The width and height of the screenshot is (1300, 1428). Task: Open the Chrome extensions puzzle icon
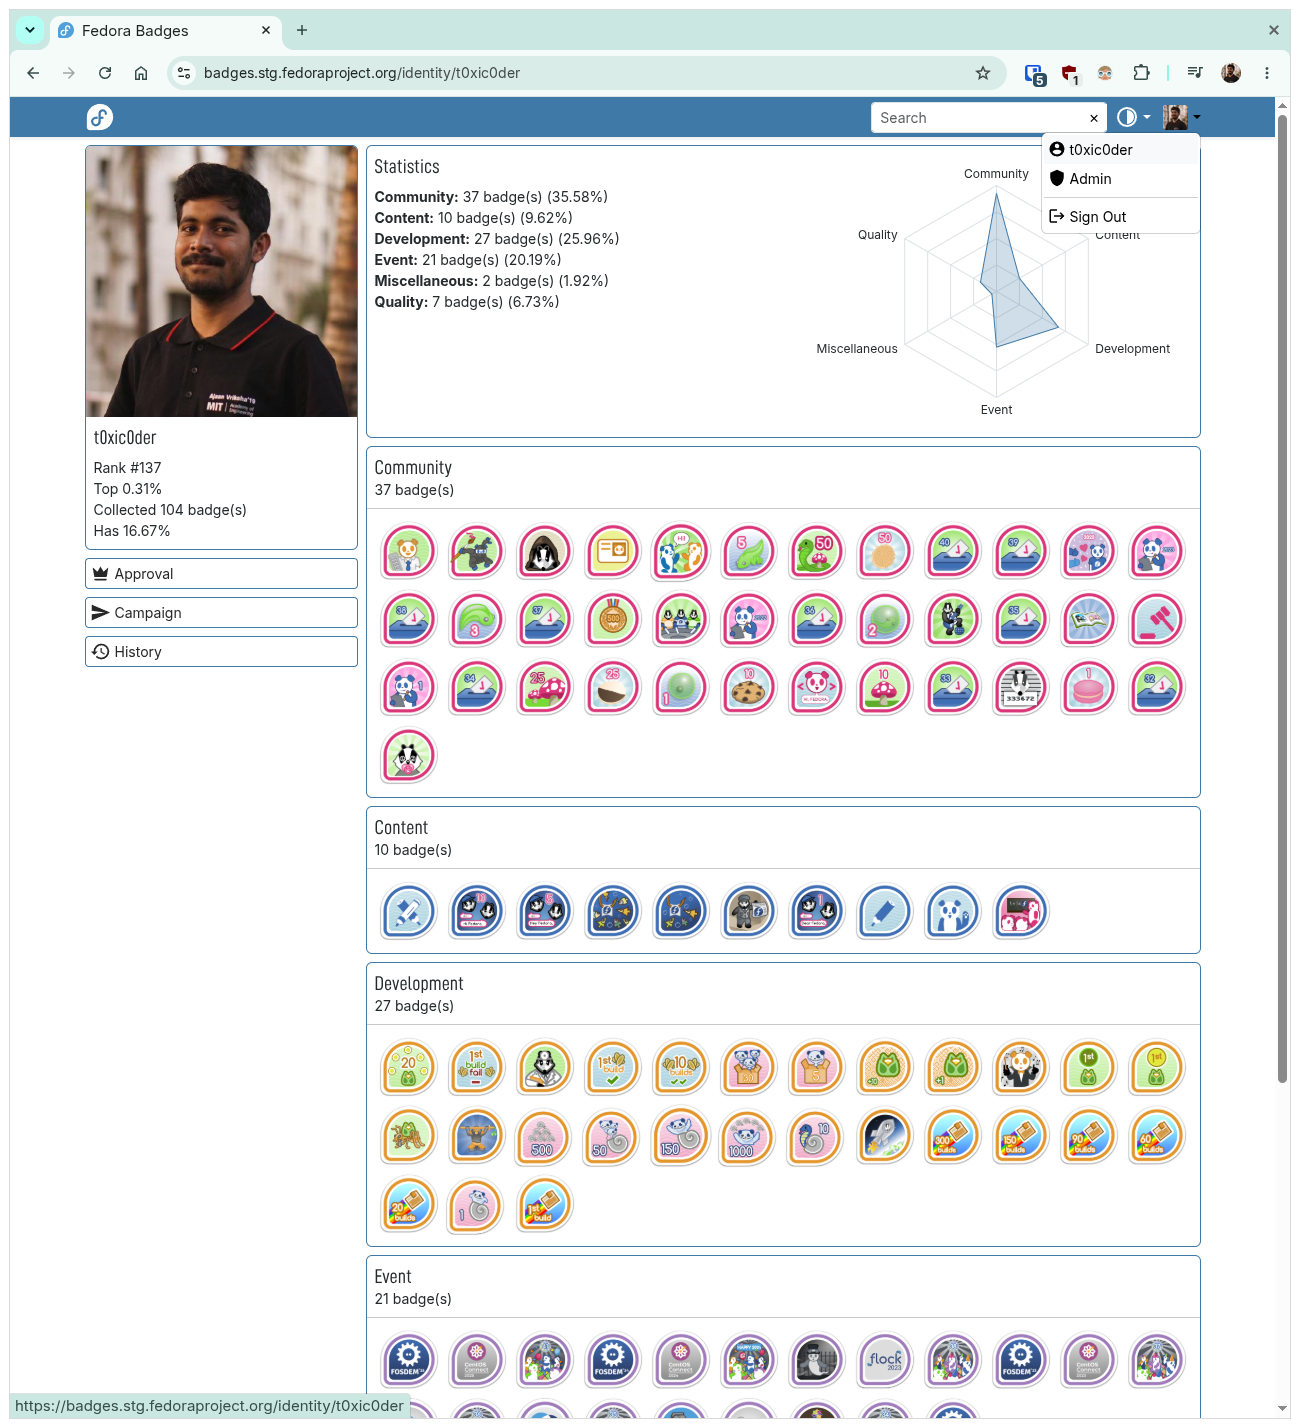(x=1141, y=73)
